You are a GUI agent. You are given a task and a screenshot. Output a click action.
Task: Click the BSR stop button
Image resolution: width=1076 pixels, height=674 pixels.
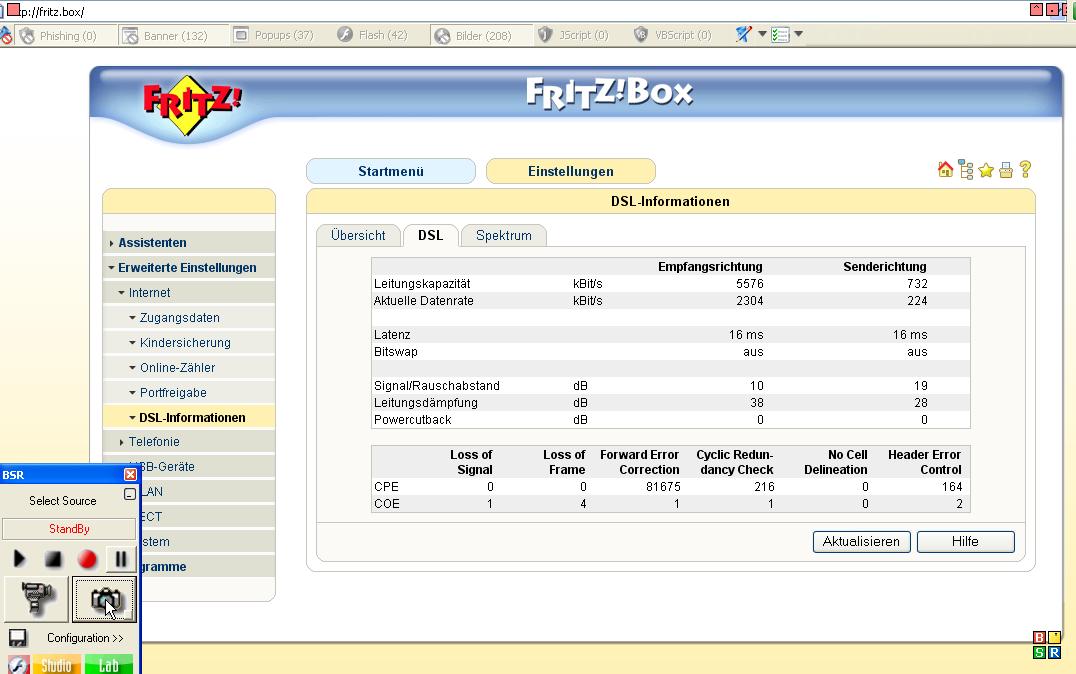[53, 559]
